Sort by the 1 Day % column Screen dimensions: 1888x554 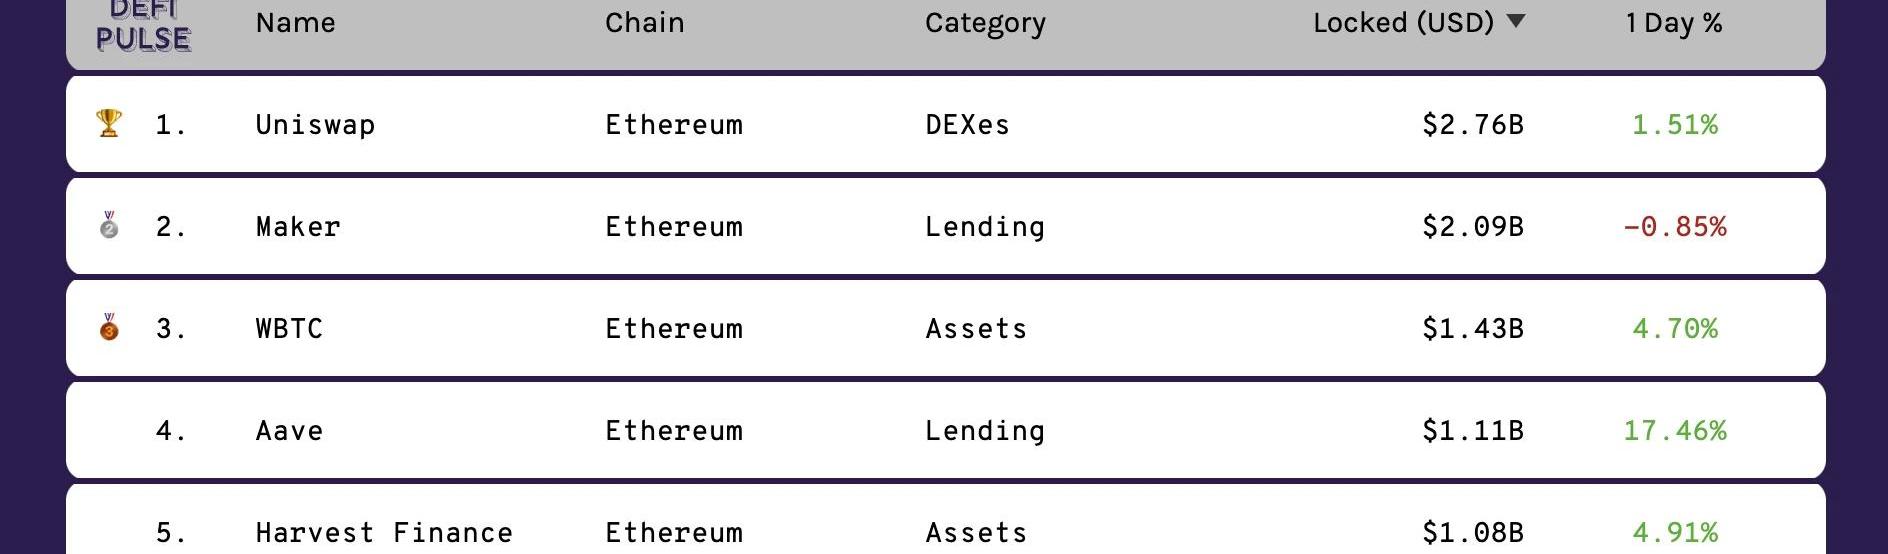coord(1674,23)
